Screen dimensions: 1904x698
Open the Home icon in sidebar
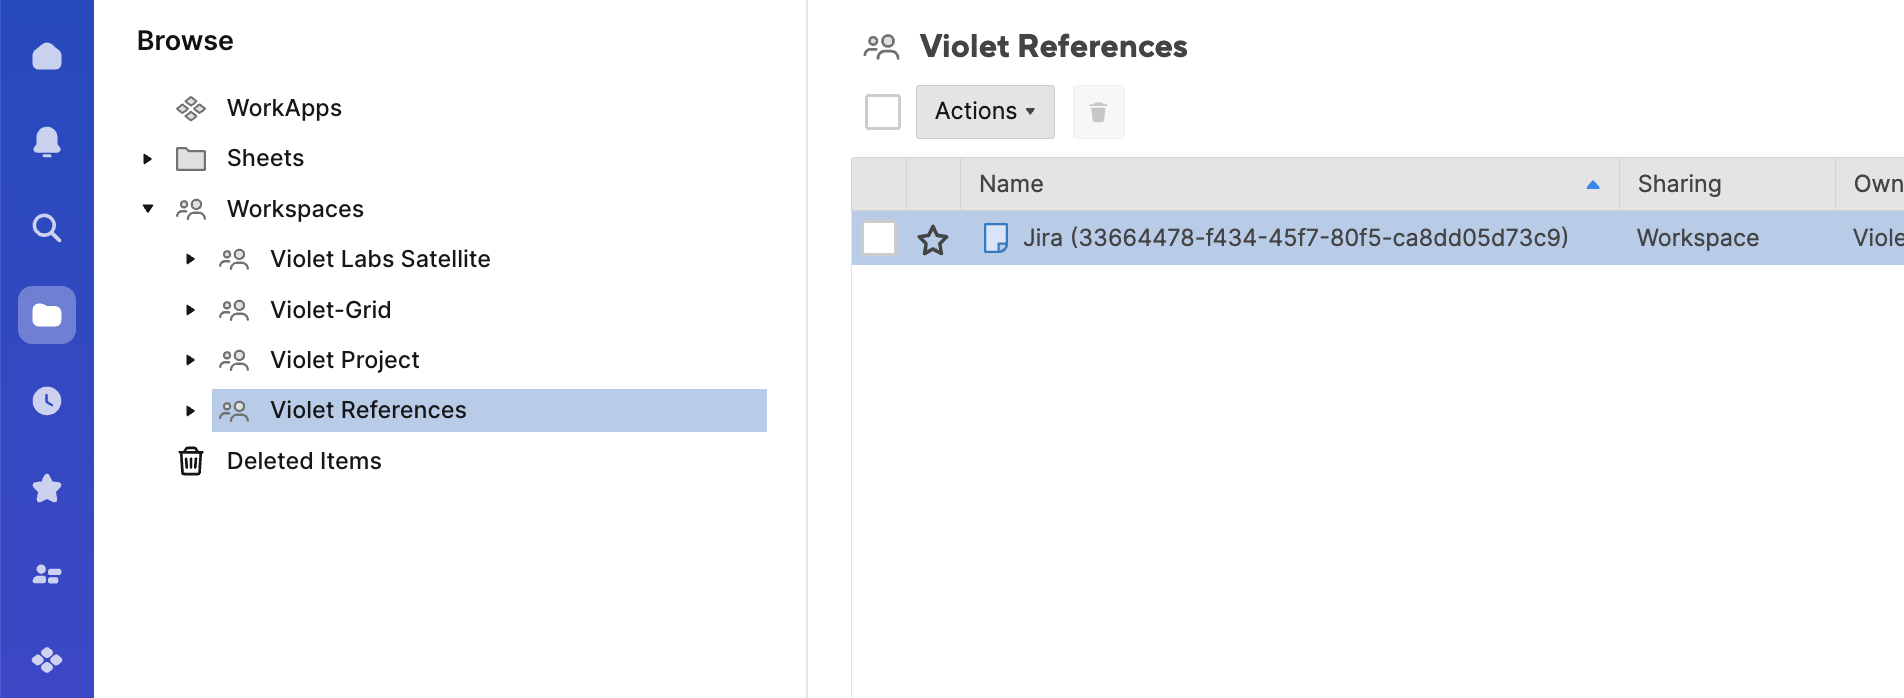pos(47,56)
